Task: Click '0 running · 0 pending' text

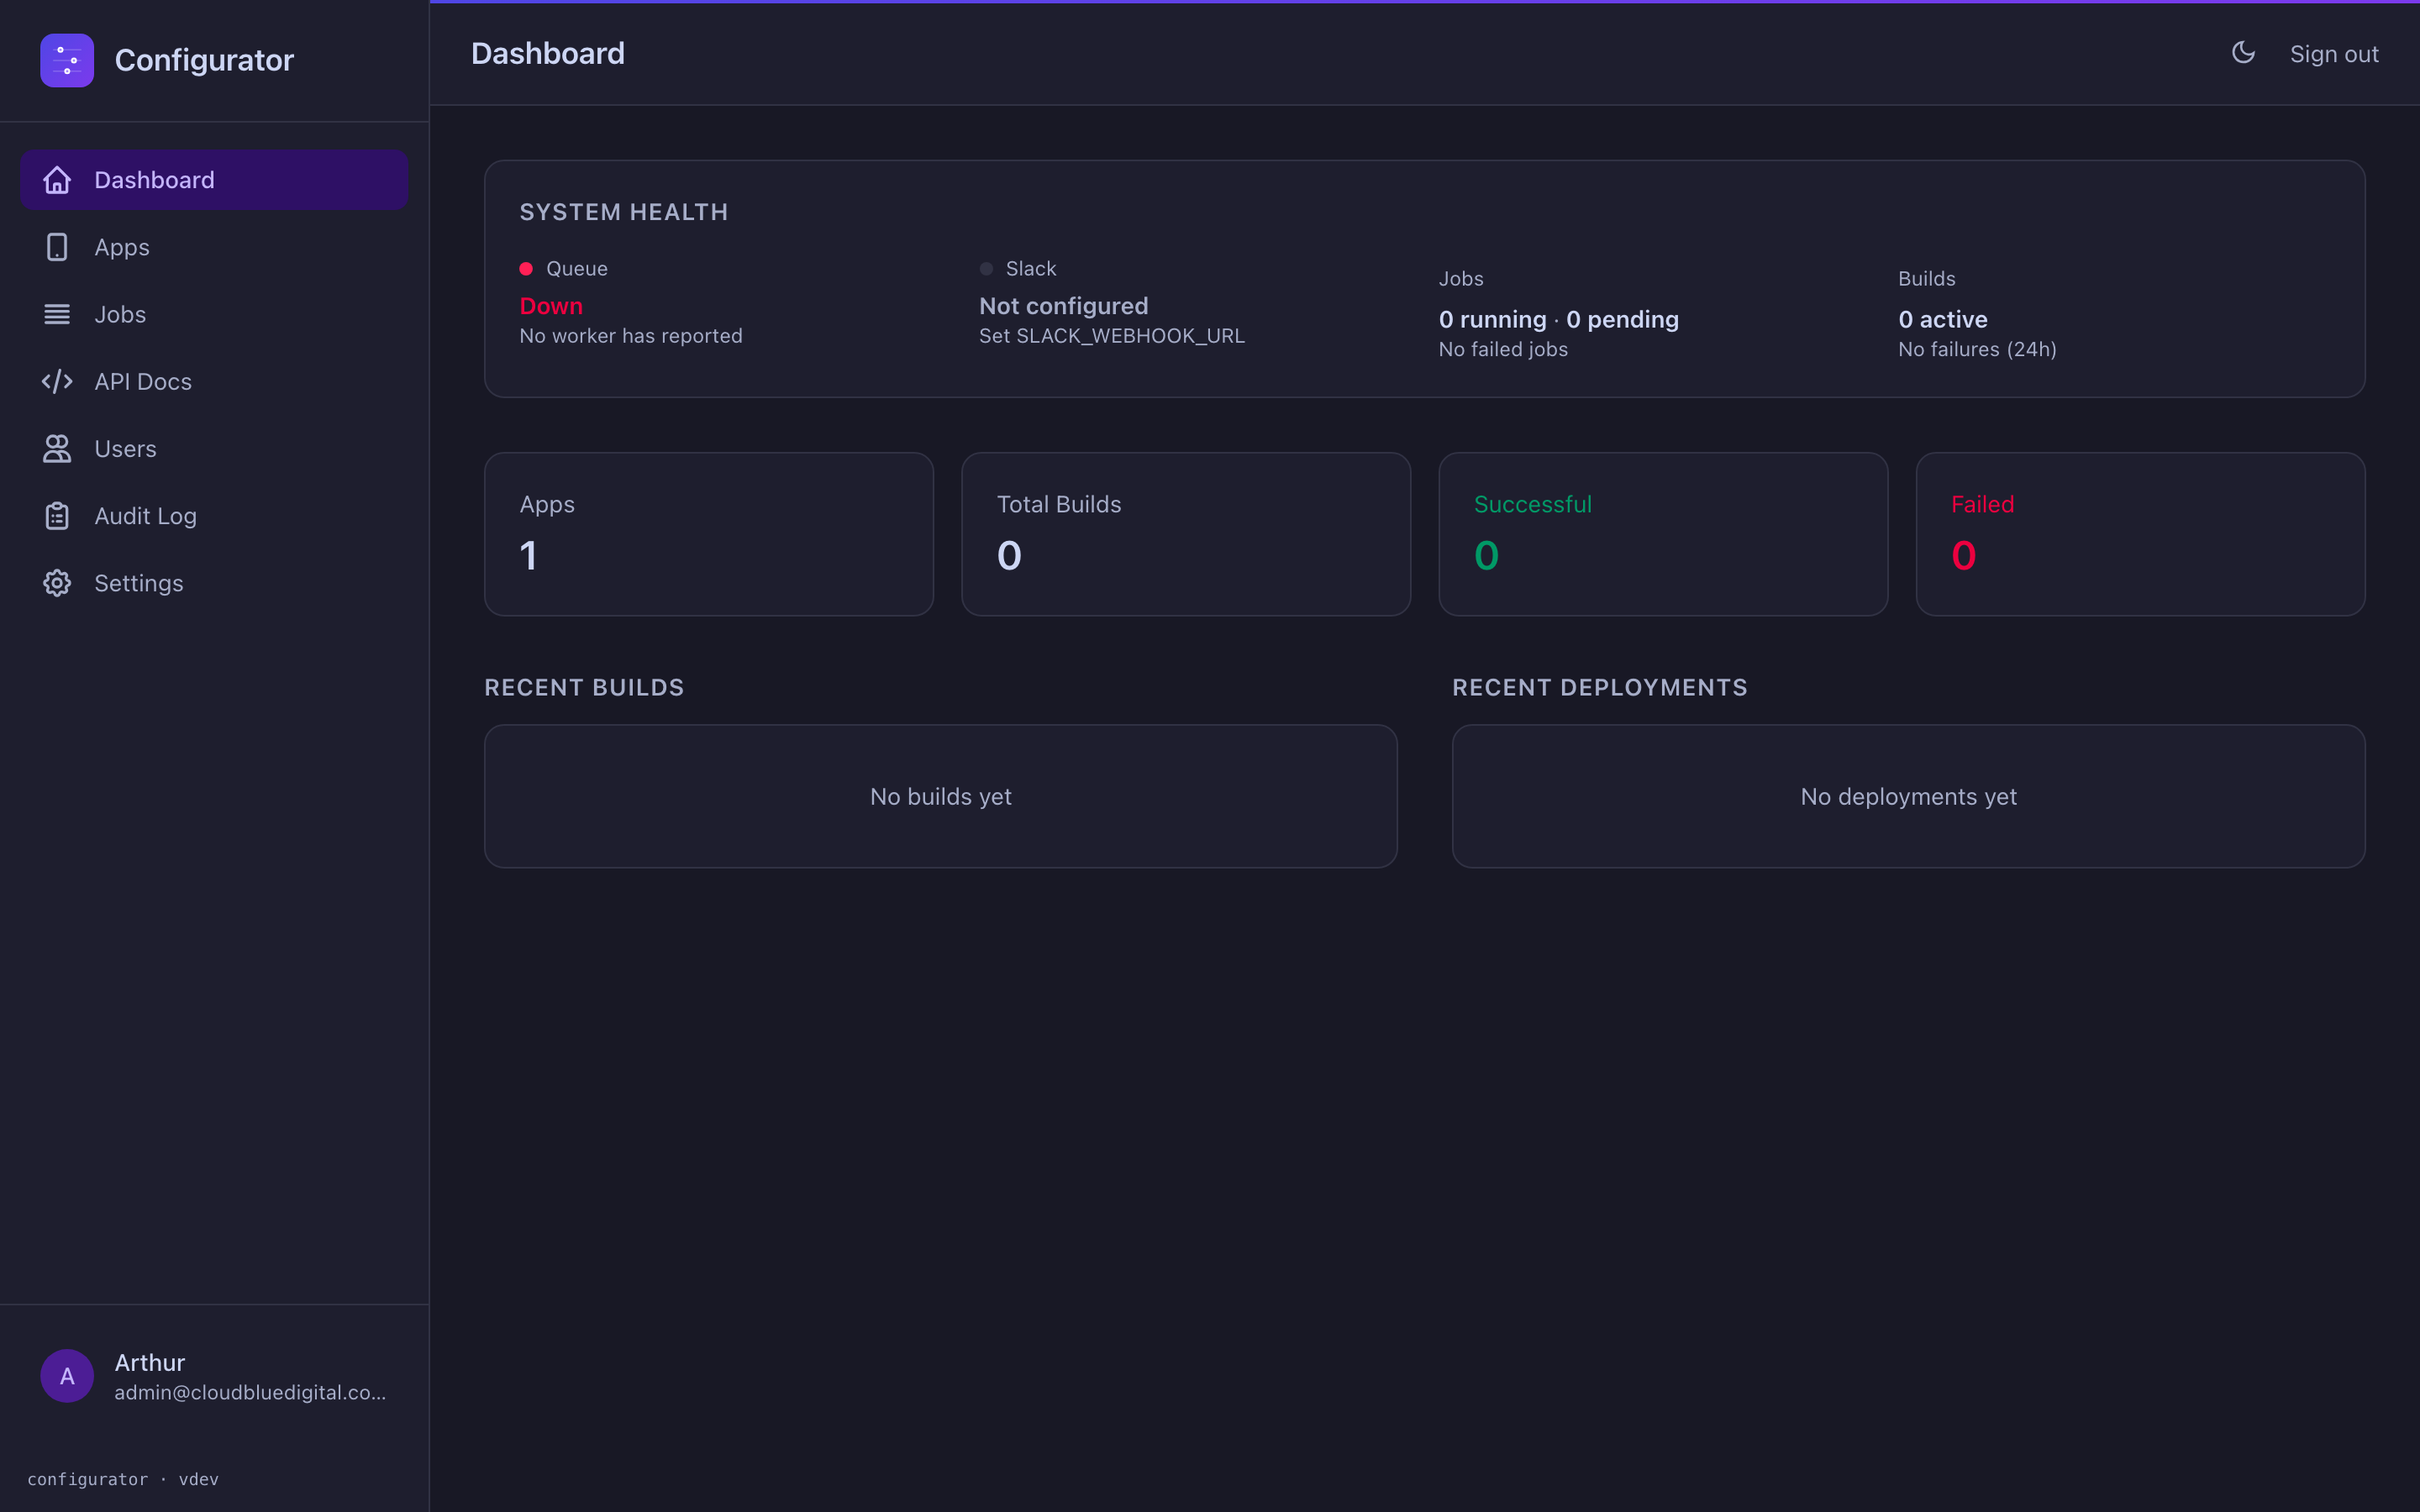Action: (1558, 319)
